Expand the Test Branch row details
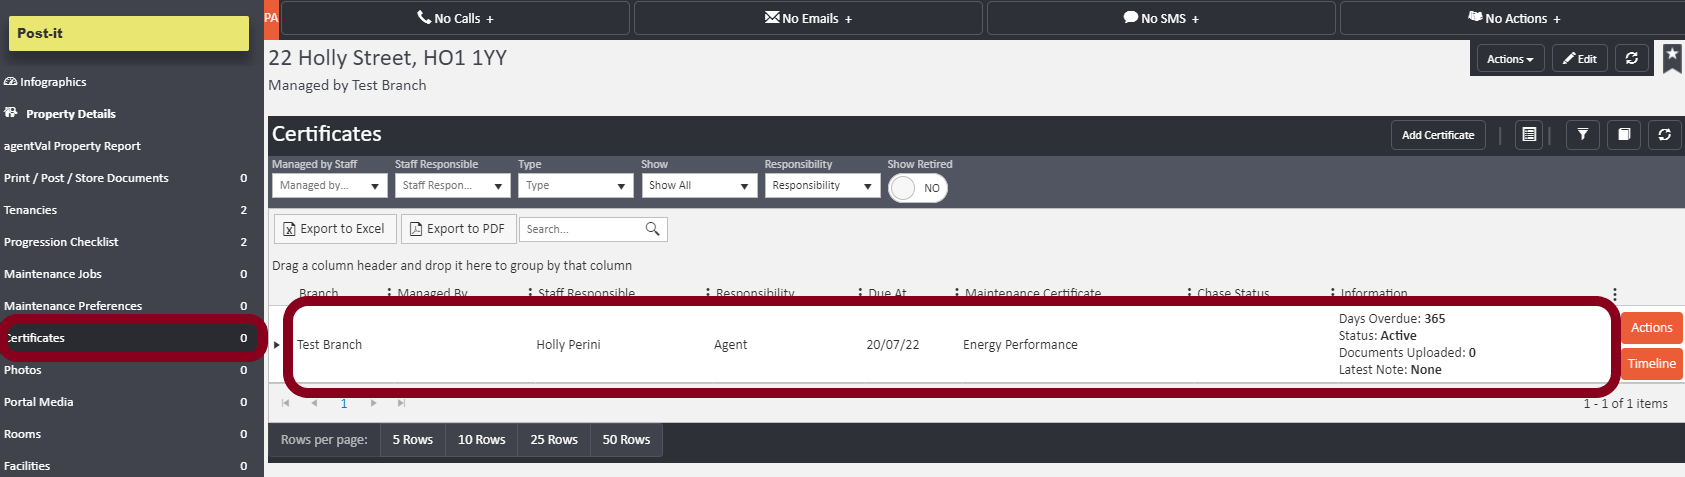 pos(277,345)
